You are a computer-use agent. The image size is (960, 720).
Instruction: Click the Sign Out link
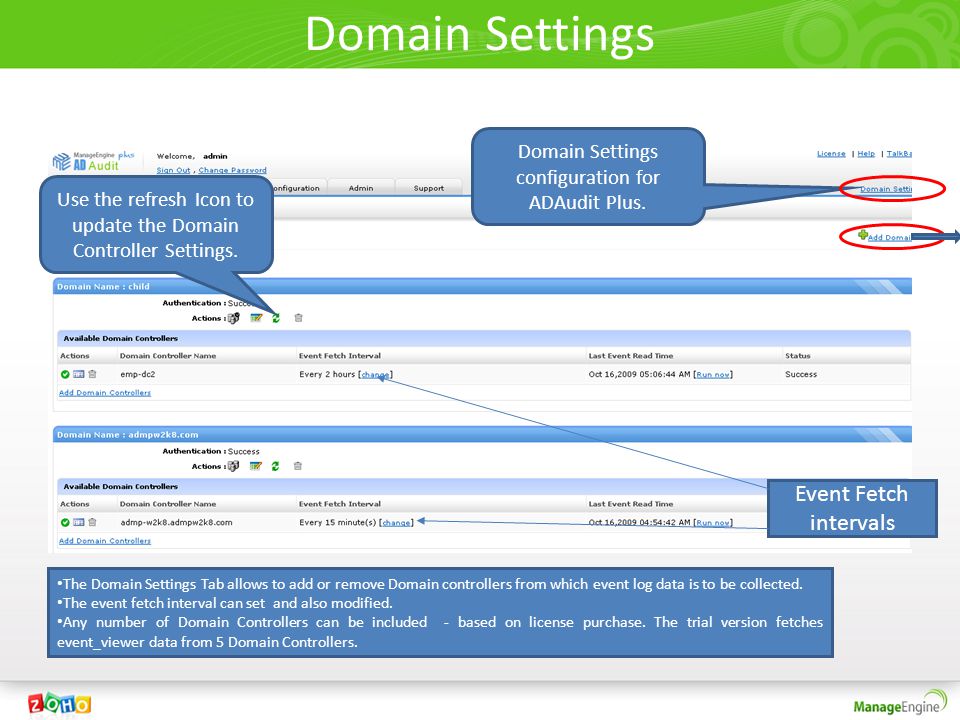[x=173, y=170]
